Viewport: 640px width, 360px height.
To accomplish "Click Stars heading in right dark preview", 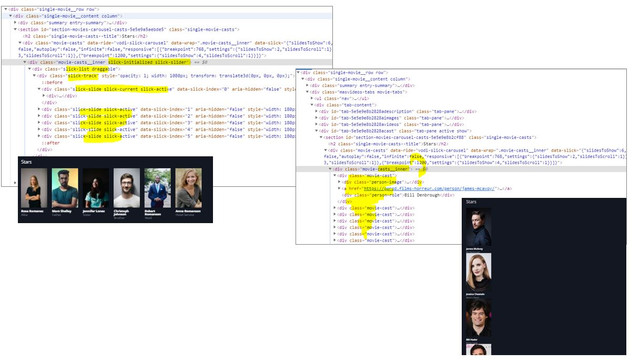I will point(471,202).
